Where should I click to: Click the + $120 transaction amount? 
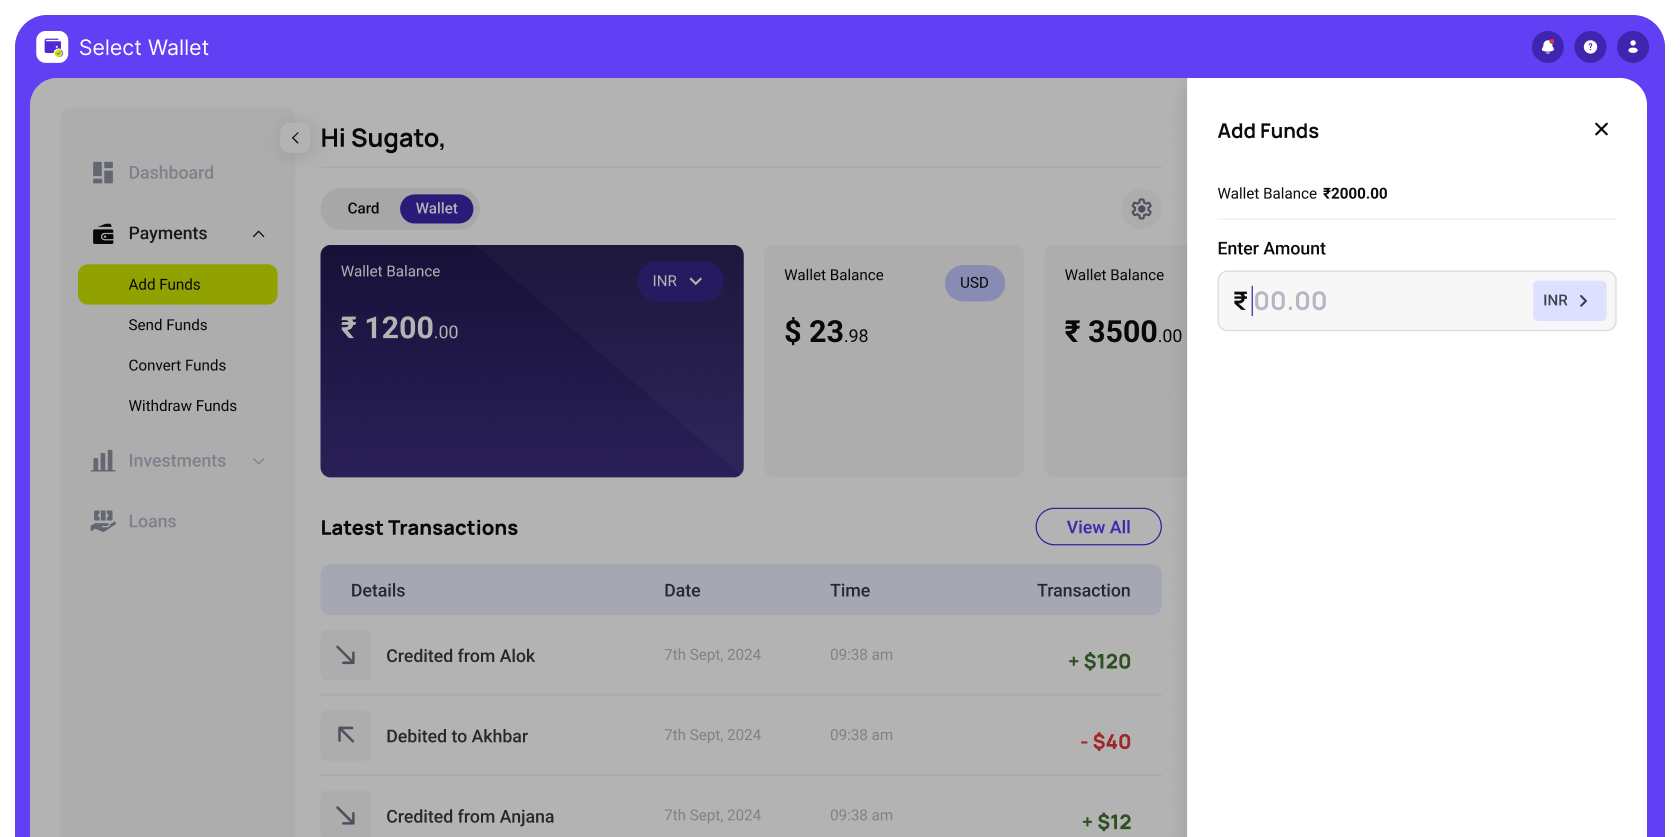[x=1099, y=661]
